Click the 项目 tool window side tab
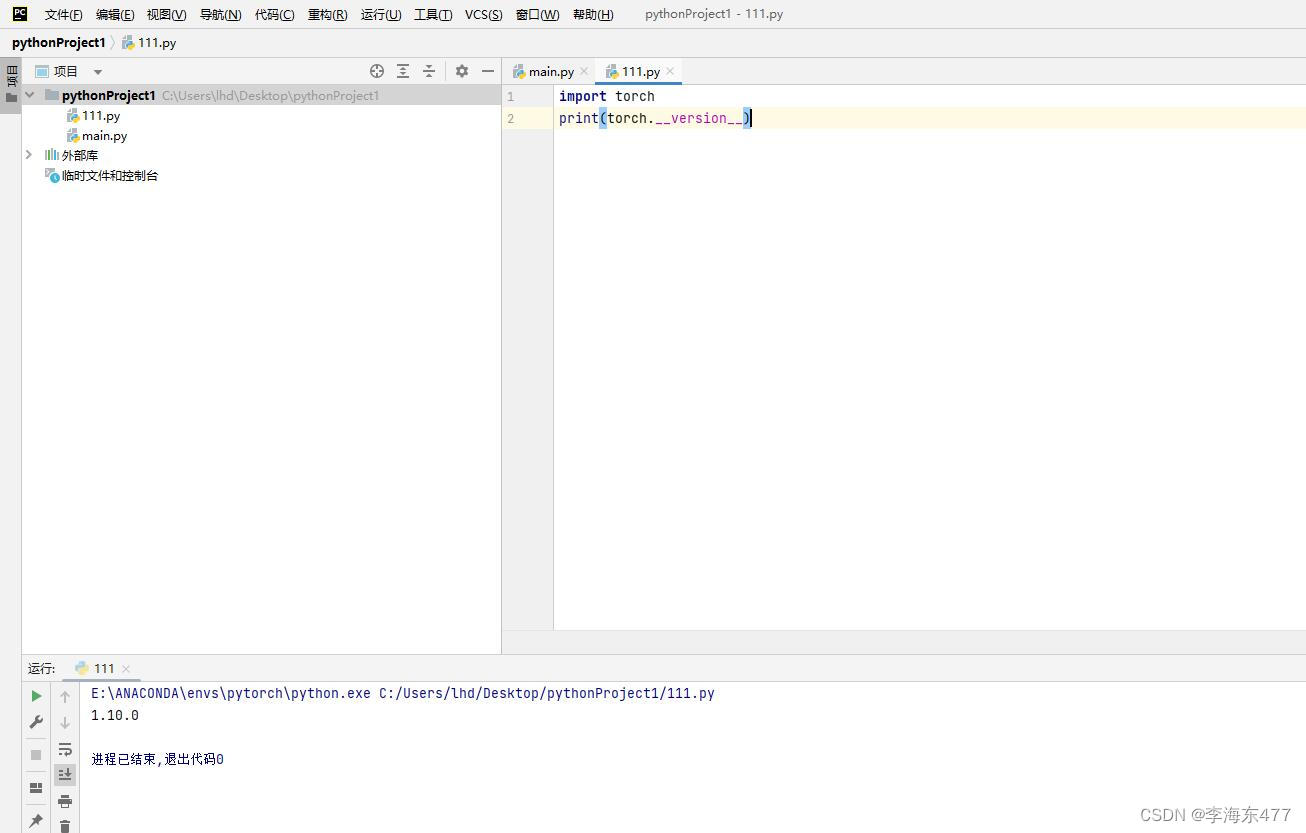The image size is (1306, 833). coord(11,86)
